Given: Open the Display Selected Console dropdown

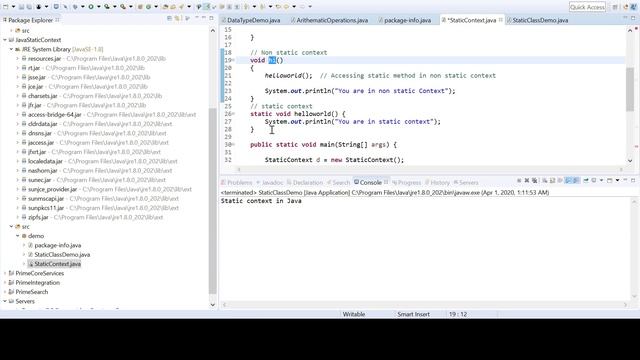Looking at the screenshot, I should (x=601, y=180).
